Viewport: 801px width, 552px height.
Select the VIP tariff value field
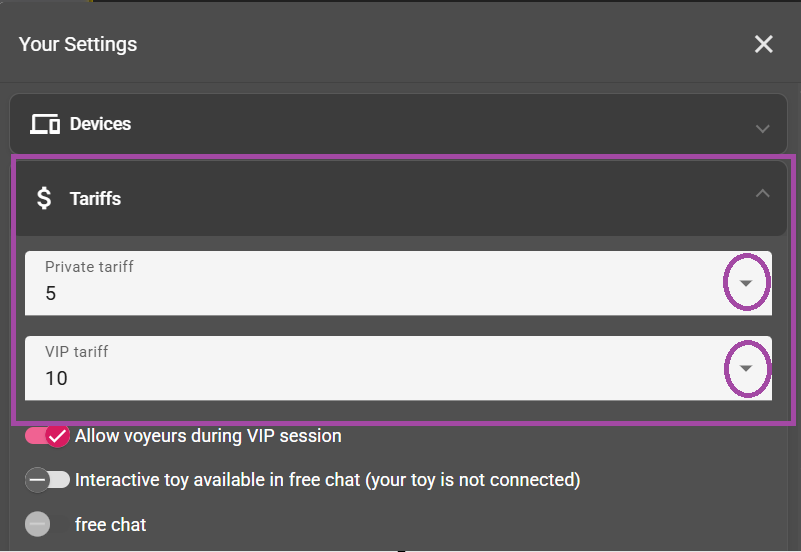(398, 368)
